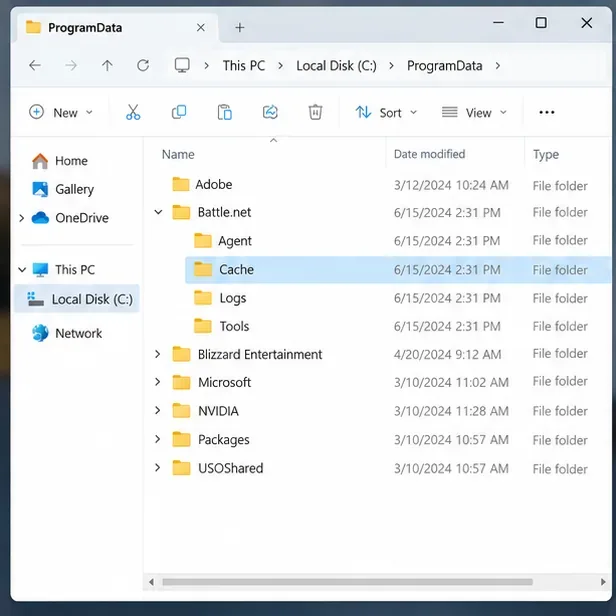616x616 pixels.
Task: Click Local Disk (C:) in the breadcrumb
Action: 336,65
